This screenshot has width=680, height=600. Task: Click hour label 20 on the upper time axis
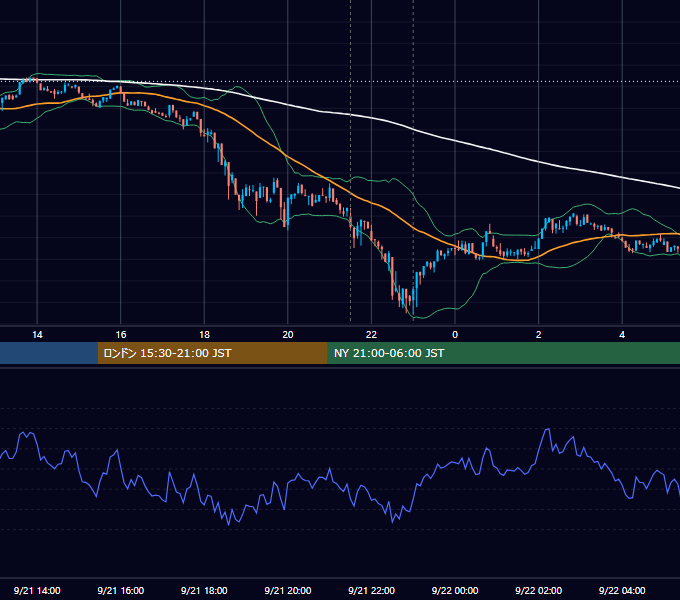pyautogui.click(x=288, y=335)
